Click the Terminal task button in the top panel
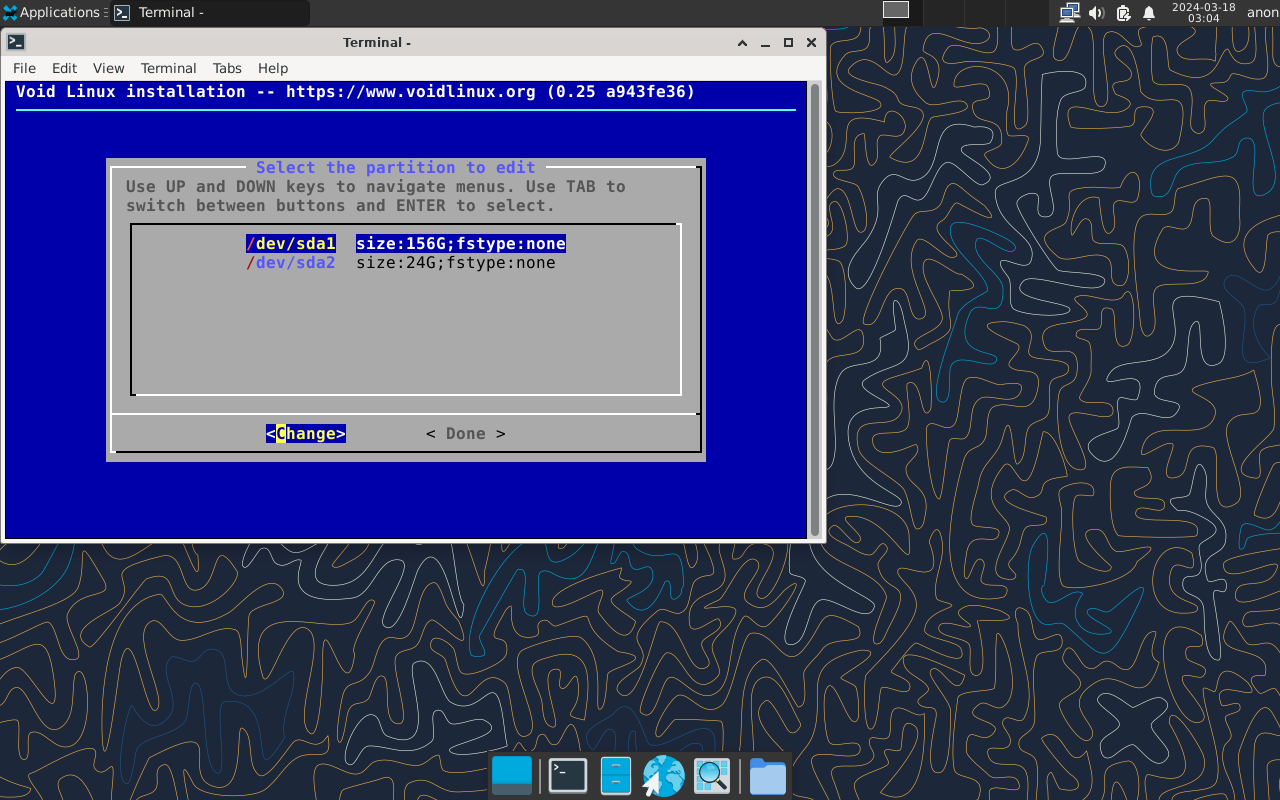This screenshot has height=800, width=1280. coord(209,13)
